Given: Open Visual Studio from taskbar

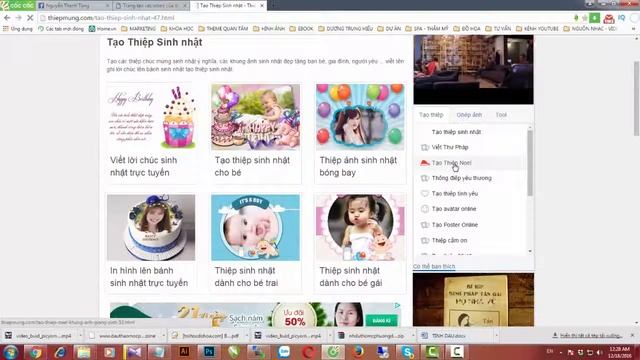Looking at the screenshot, I should (x=134, y=352).
